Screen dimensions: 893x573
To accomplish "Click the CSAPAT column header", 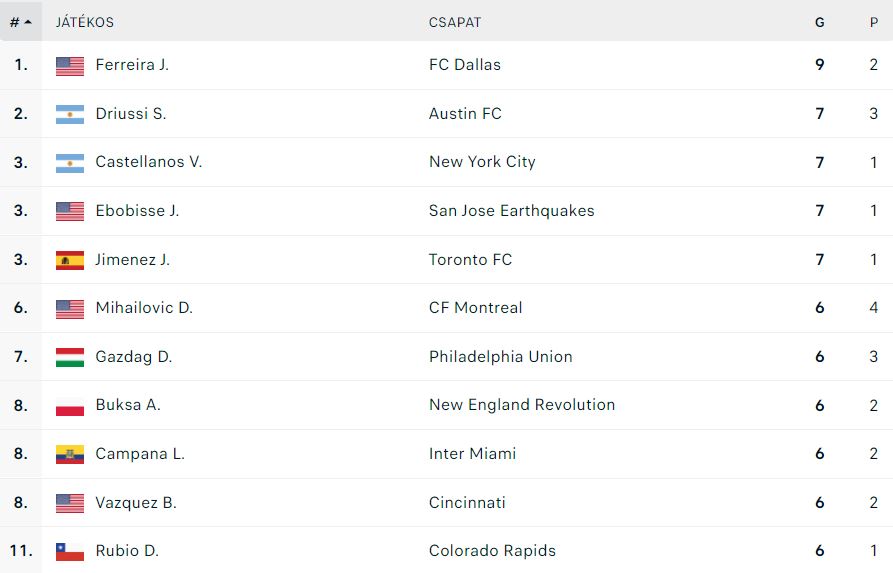I will (x=455, y=23).
